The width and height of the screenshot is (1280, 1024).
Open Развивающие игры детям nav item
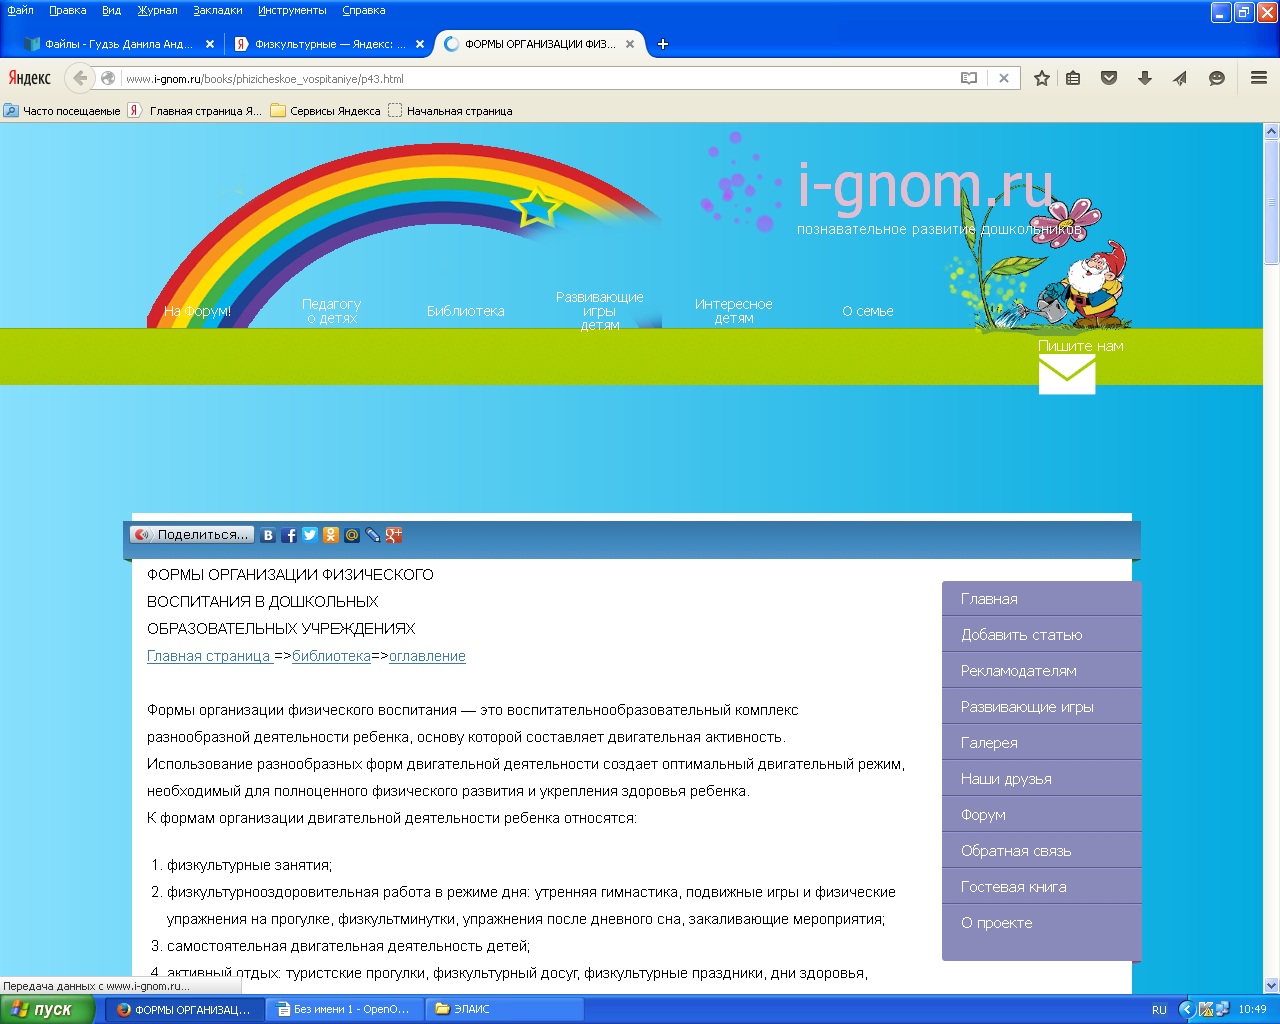600,311
